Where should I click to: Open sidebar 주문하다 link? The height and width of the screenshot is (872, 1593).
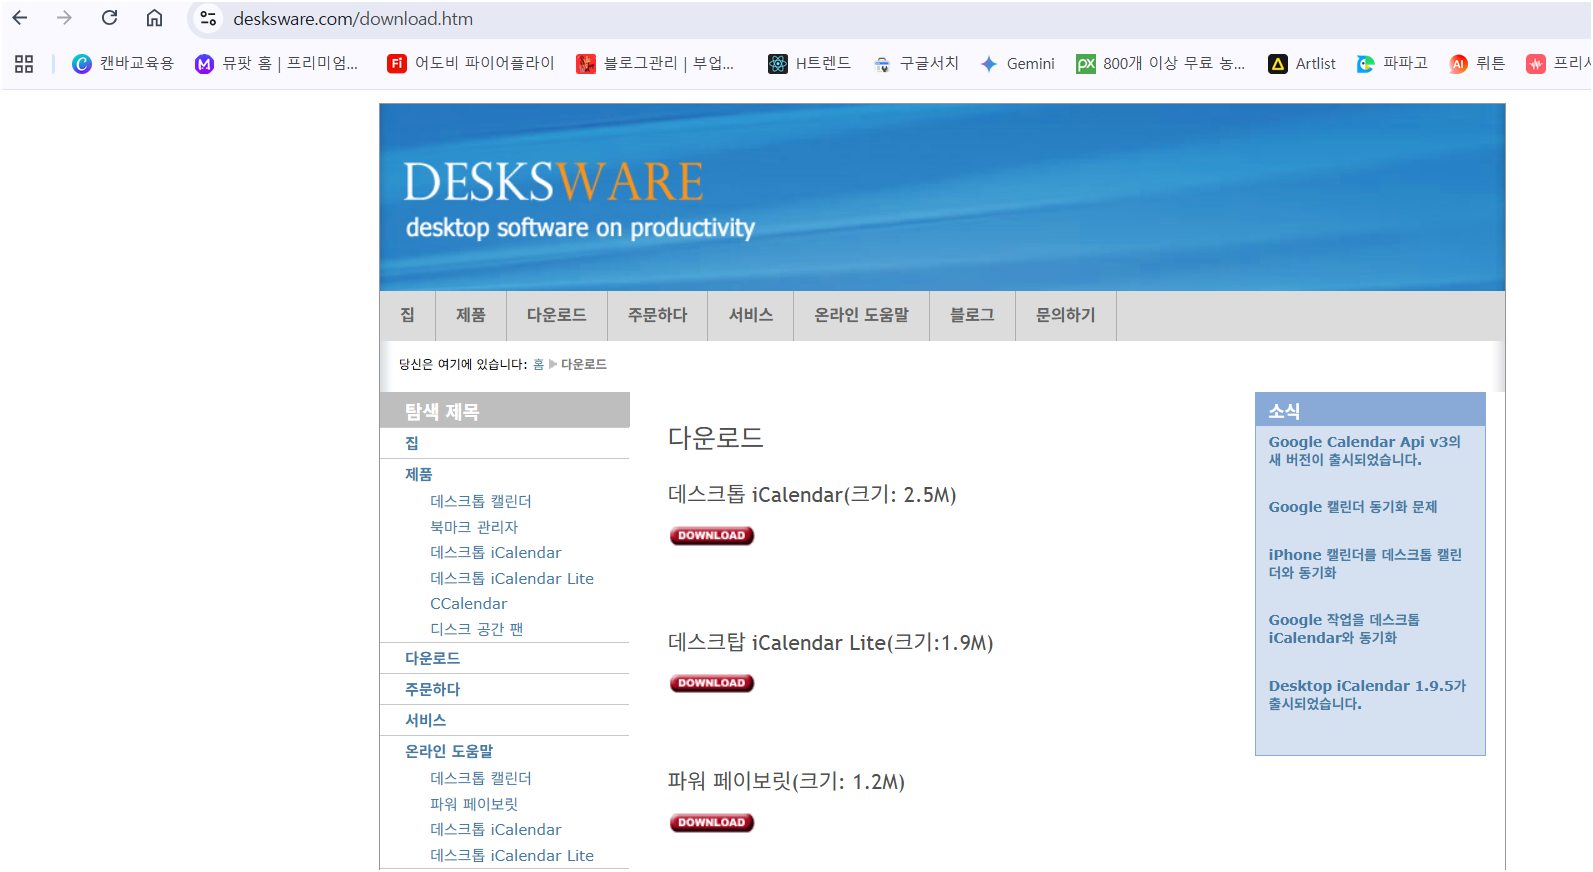[x=433, y=689]
